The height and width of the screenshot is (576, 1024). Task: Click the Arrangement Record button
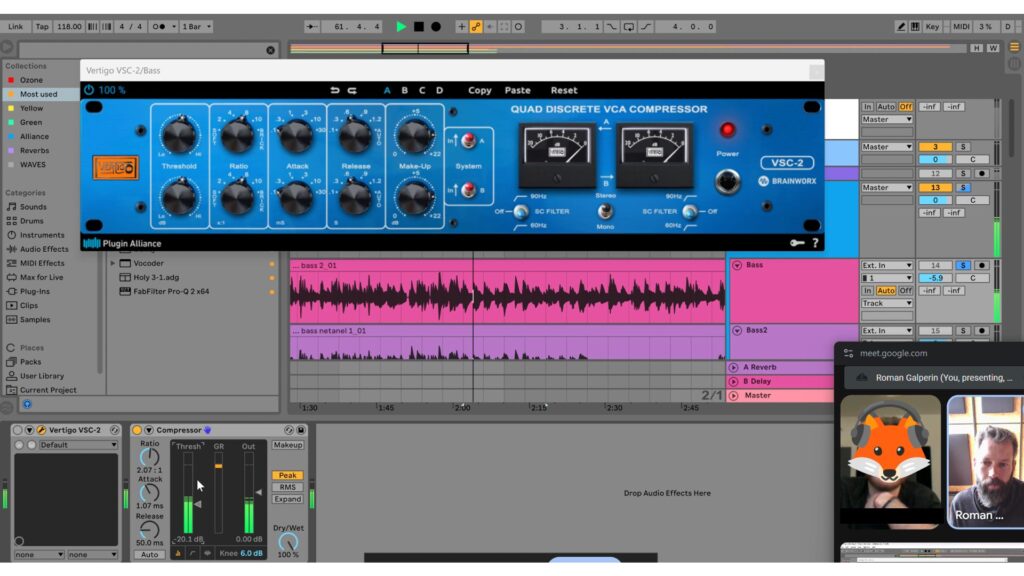pyautogui.click(x=436, y=26)
